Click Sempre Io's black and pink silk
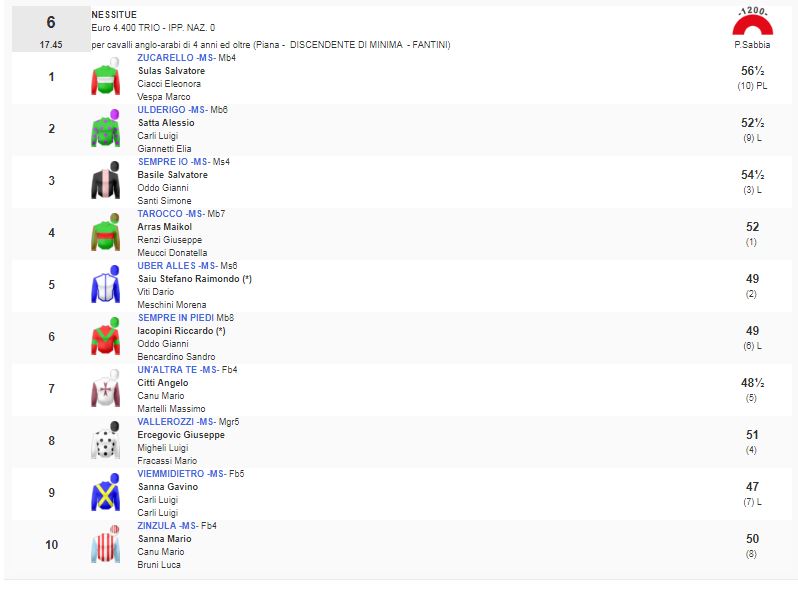798x589 pixels. click(x=105, y=181)
